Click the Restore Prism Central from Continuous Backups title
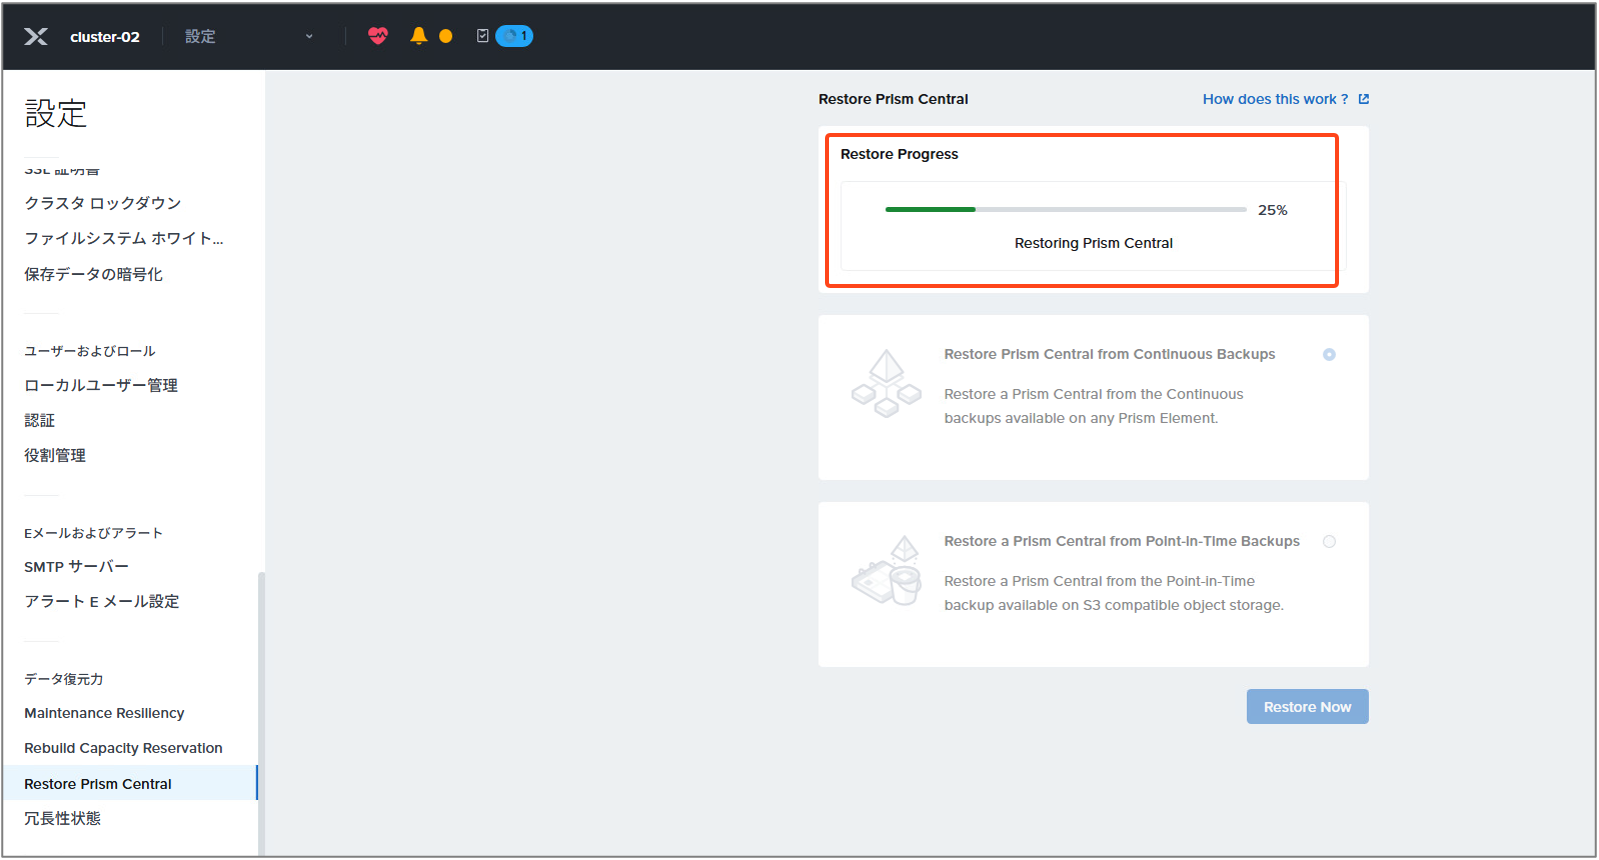This screenshot has width=1599, height=860. pos(1110,354)
